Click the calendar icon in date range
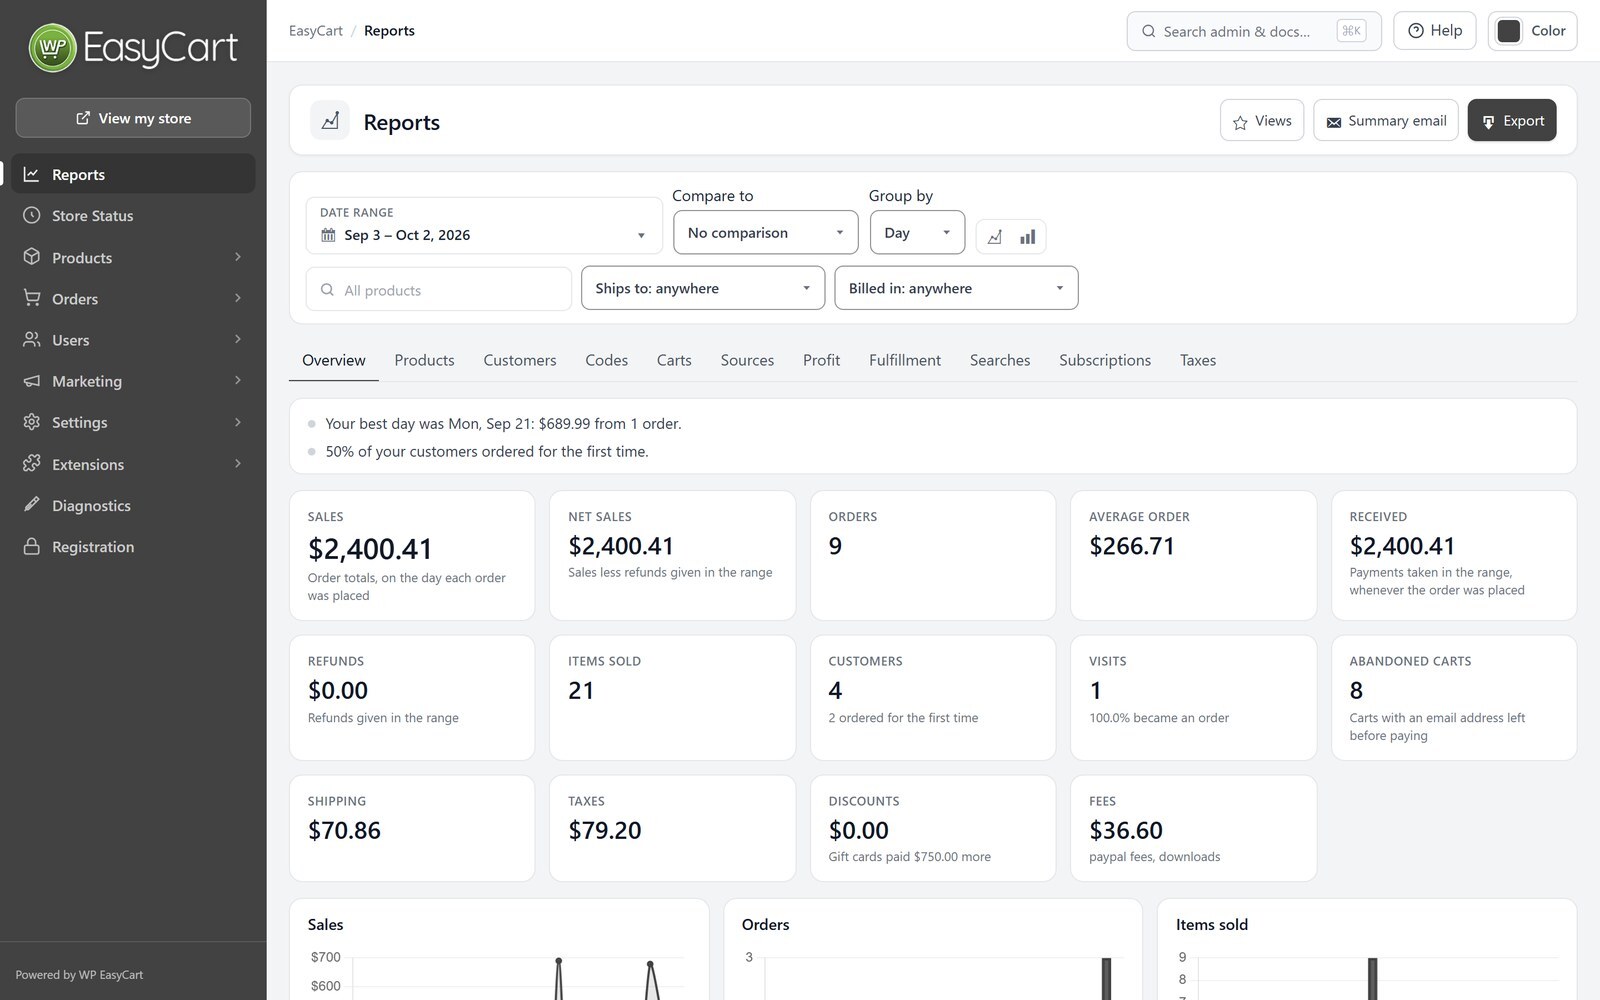This screenshot has height=1000, width=1600. pyautogui.click(x=328, y=235)
